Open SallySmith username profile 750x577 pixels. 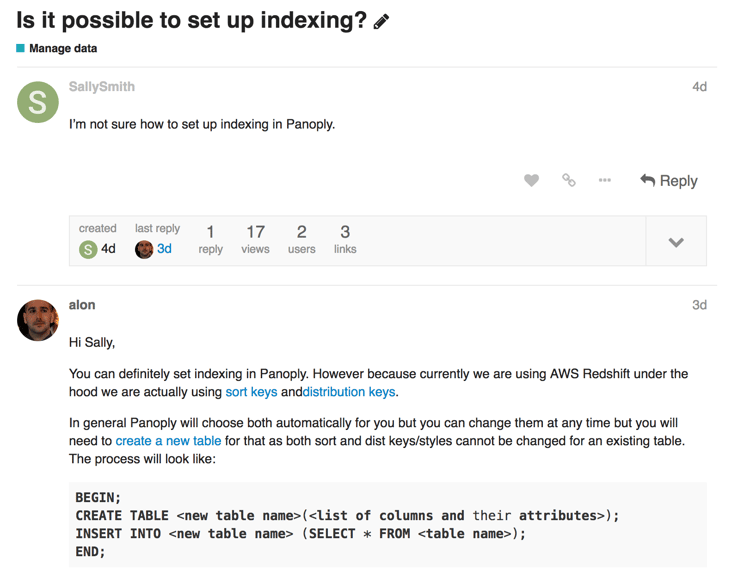(102, 87)
